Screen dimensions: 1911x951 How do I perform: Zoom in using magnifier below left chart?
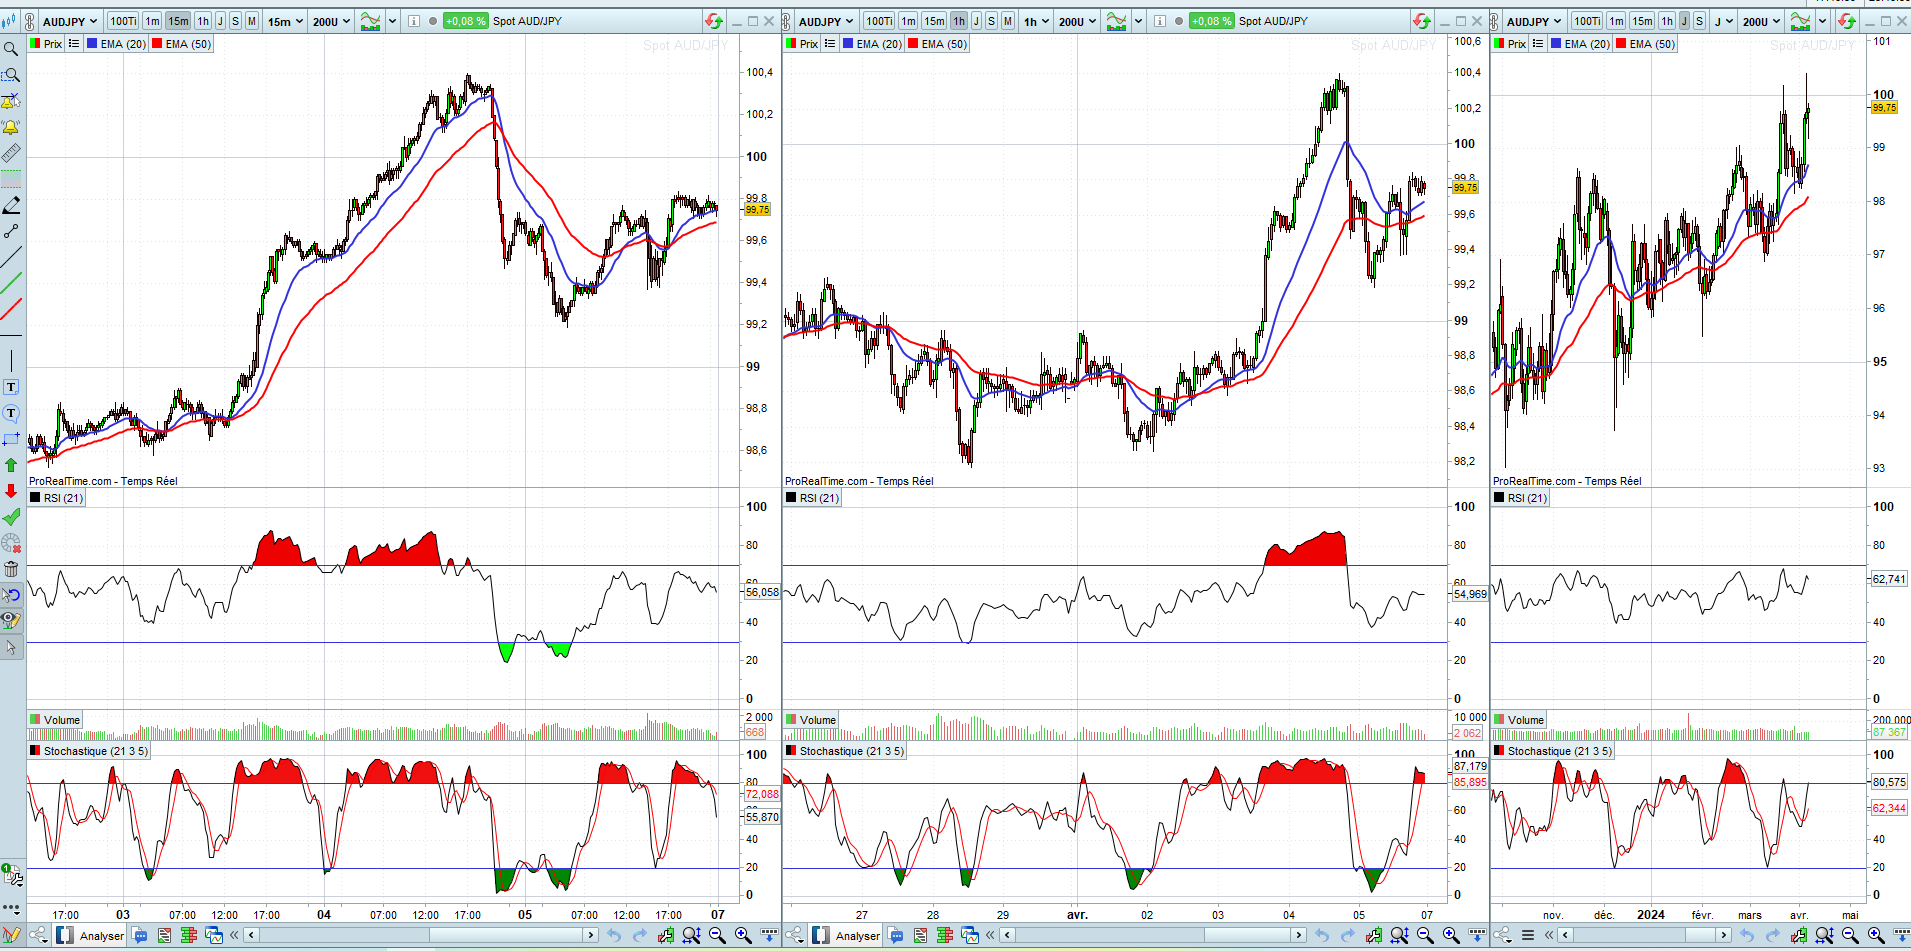coord(743,936)
